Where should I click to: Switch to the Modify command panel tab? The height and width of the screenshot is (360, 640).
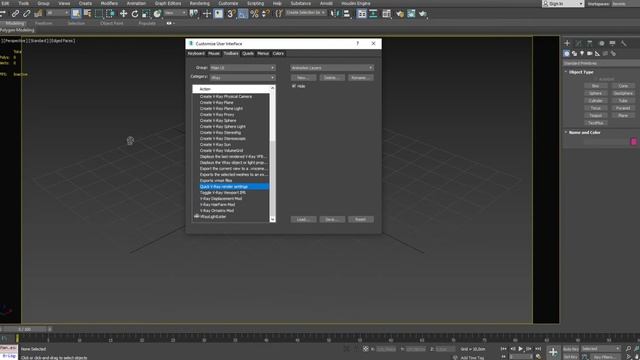(578, 43)
